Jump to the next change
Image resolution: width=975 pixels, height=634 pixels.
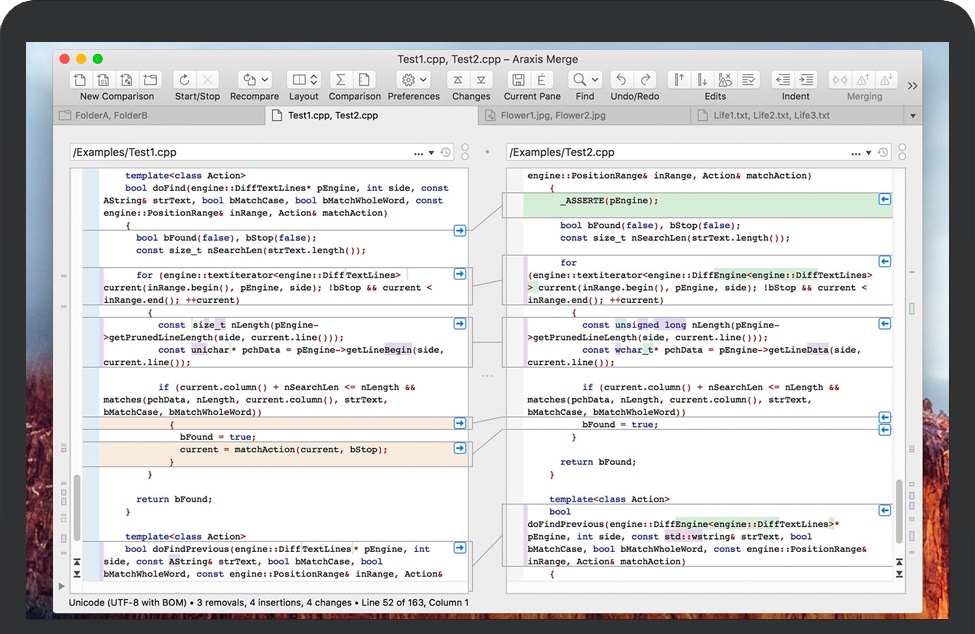click(x=483, y=80)
